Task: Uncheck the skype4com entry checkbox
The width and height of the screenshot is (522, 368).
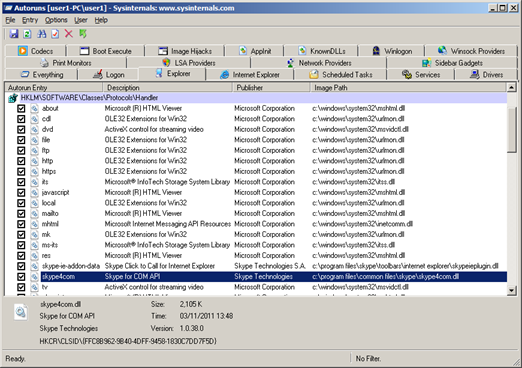Action: [x=21, y=277]
